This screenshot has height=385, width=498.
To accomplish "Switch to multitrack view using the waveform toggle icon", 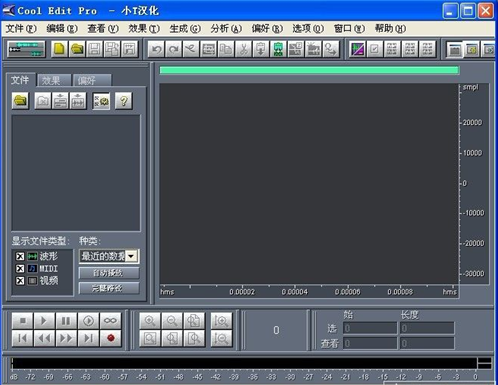I will [x=26, y=50].
